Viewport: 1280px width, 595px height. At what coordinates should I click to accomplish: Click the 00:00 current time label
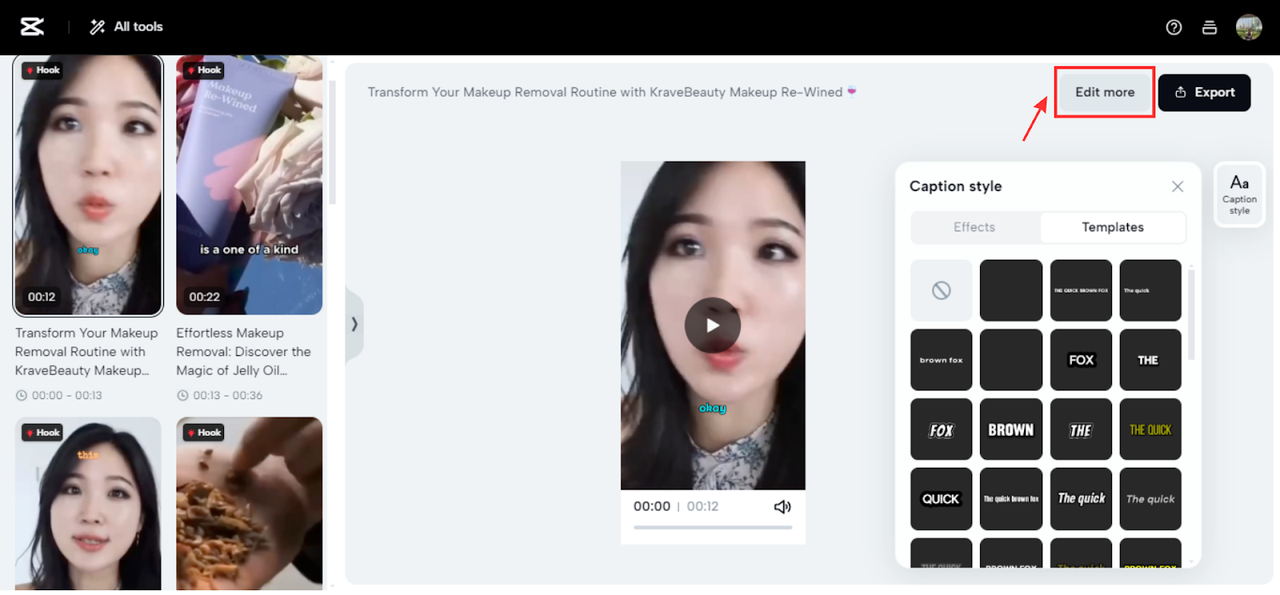(x=652, y=507)
